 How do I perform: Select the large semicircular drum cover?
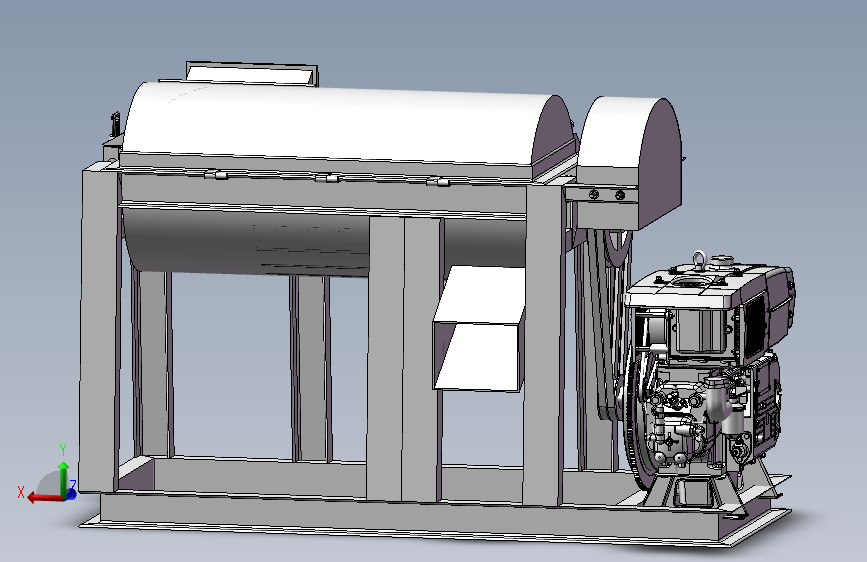click(x=343, y=124)
